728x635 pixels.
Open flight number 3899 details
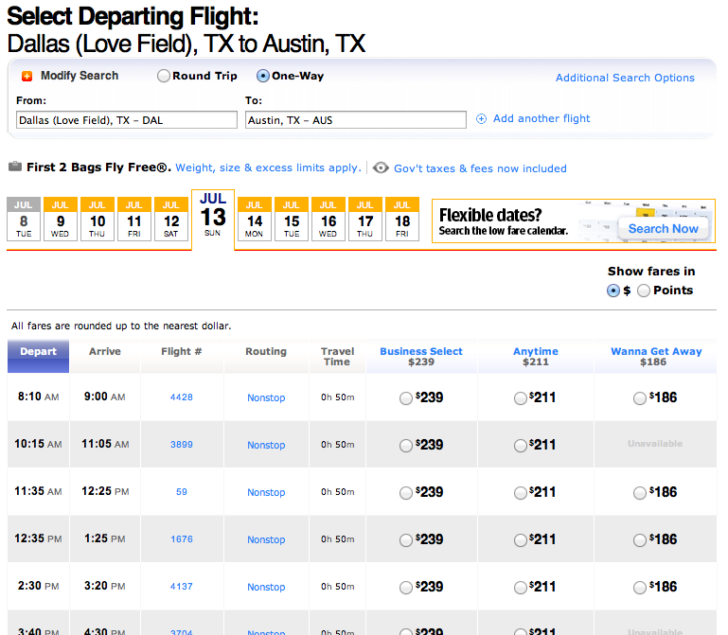[x=181, y=445]
